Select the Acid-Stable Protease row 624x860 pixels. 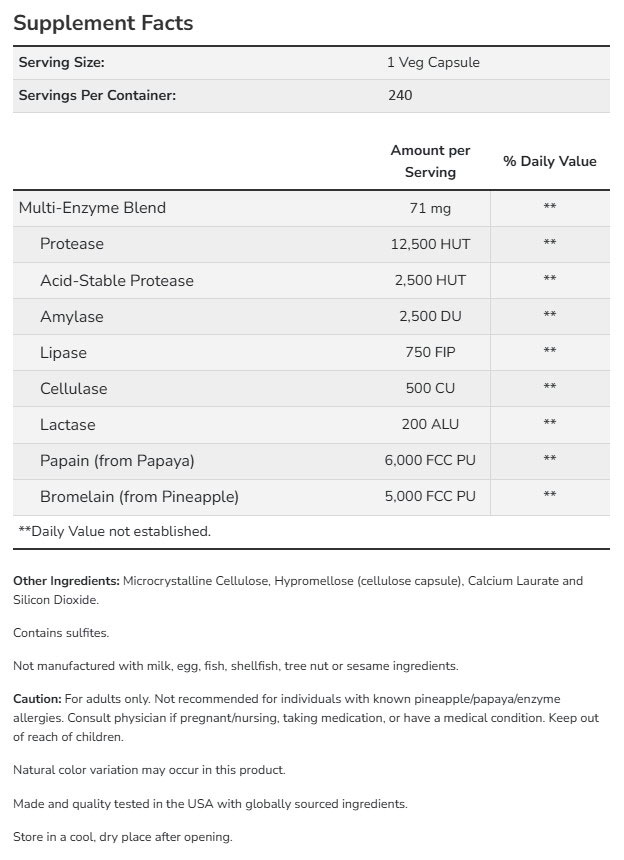coord(117,280)
